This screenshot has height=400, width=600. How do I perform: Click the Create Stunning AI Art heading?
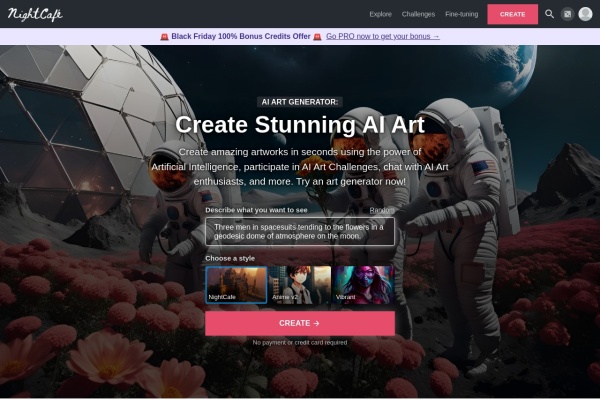pyautogui.click(x=300, y=125)
